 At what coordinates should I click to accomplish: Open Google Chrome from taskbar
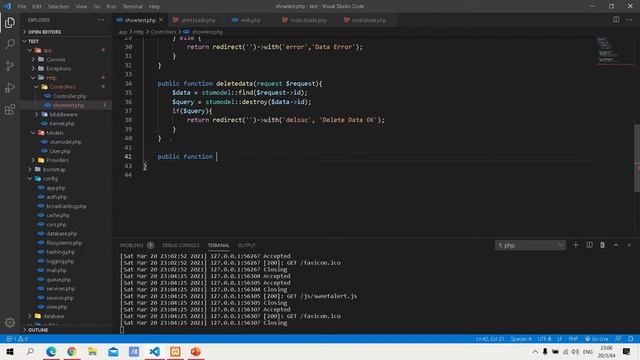click(x=72, y=351)
